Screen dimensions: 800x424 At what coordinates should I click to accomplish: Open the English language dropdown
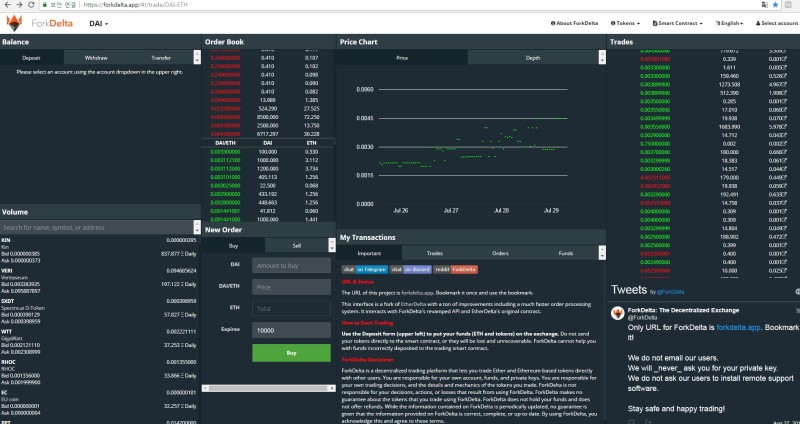pyautogui.click(x=729, y=23)
